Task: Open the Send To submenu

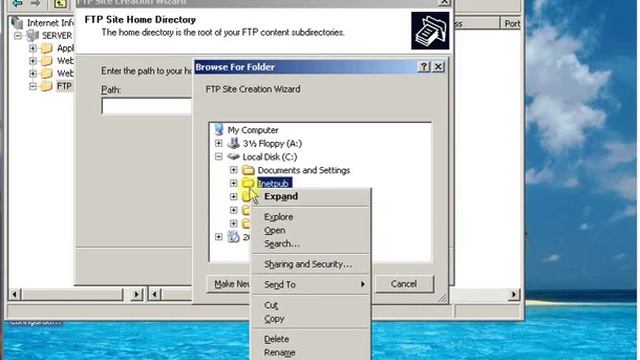Action: click(310, 284)
